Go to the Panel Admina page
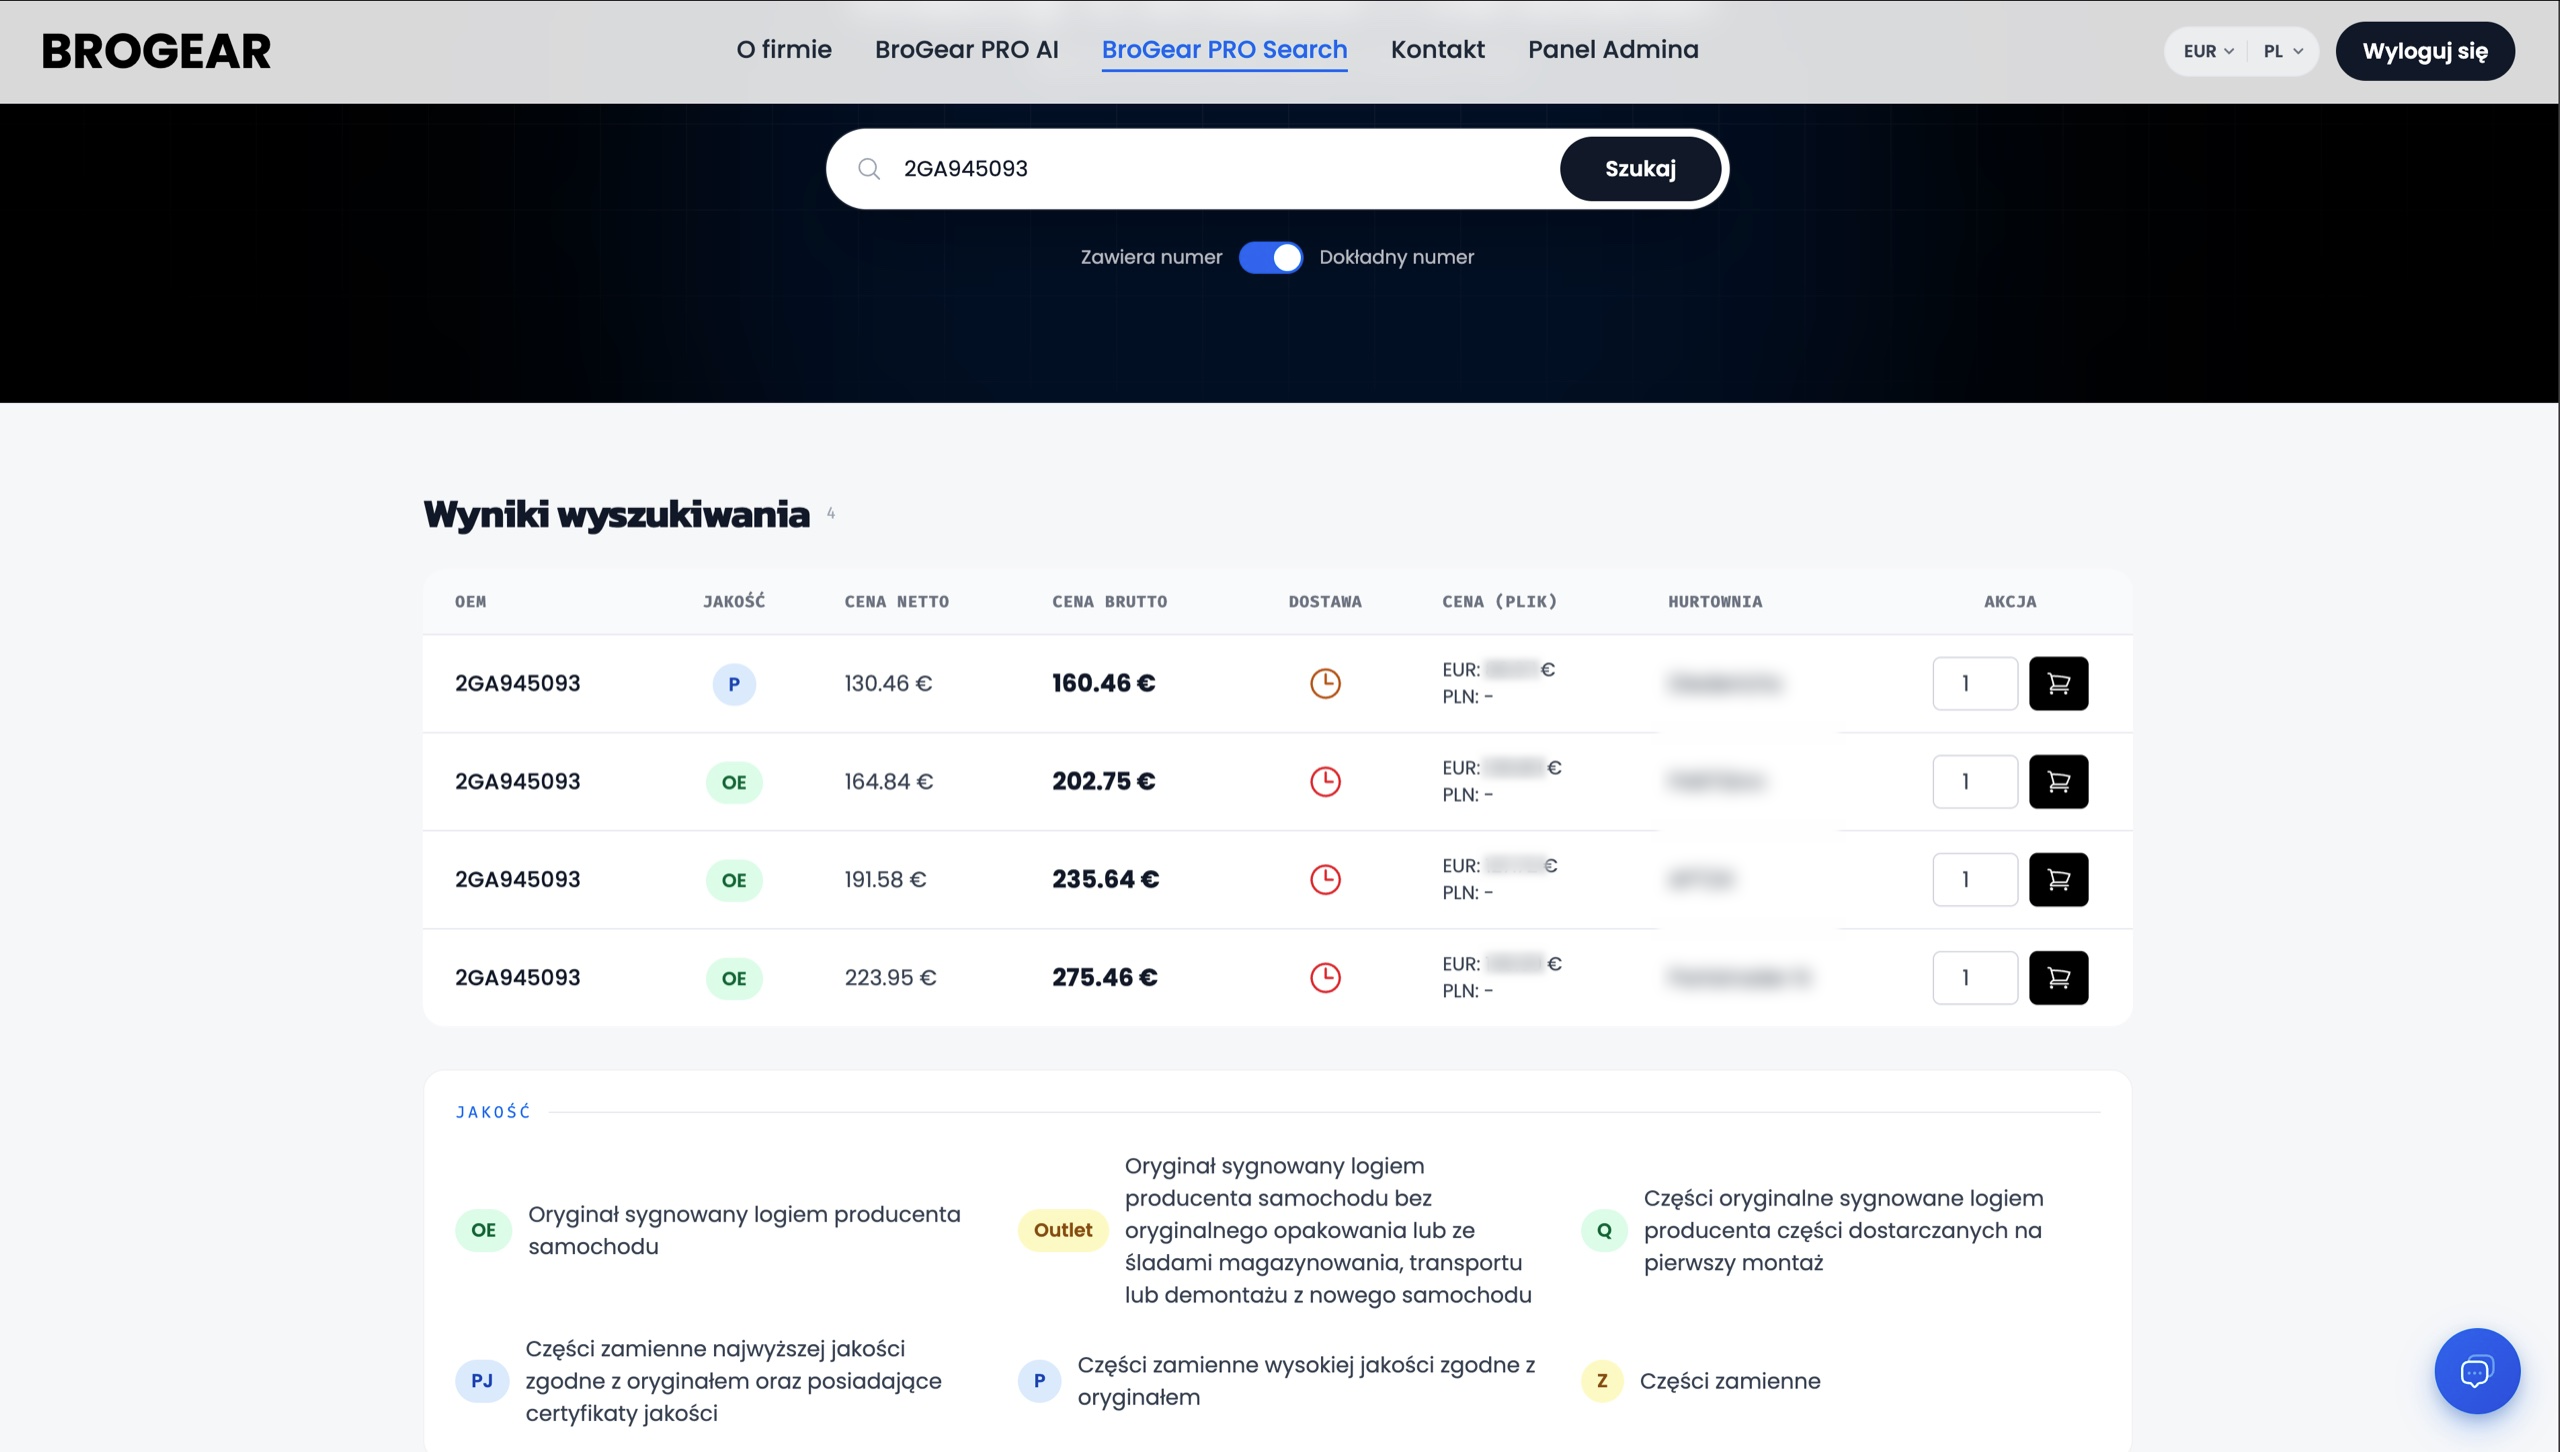The width and height of the screenshot is (2560, 1452). coord(1613,50)
